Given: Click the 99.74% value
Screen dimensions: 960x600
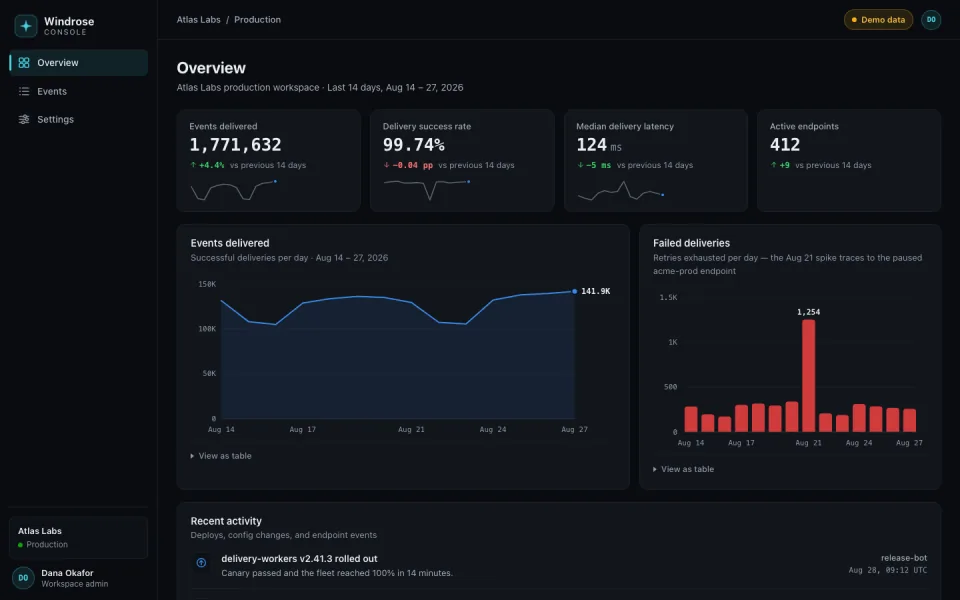Looking at the screenshot, I should click(414, 144).
